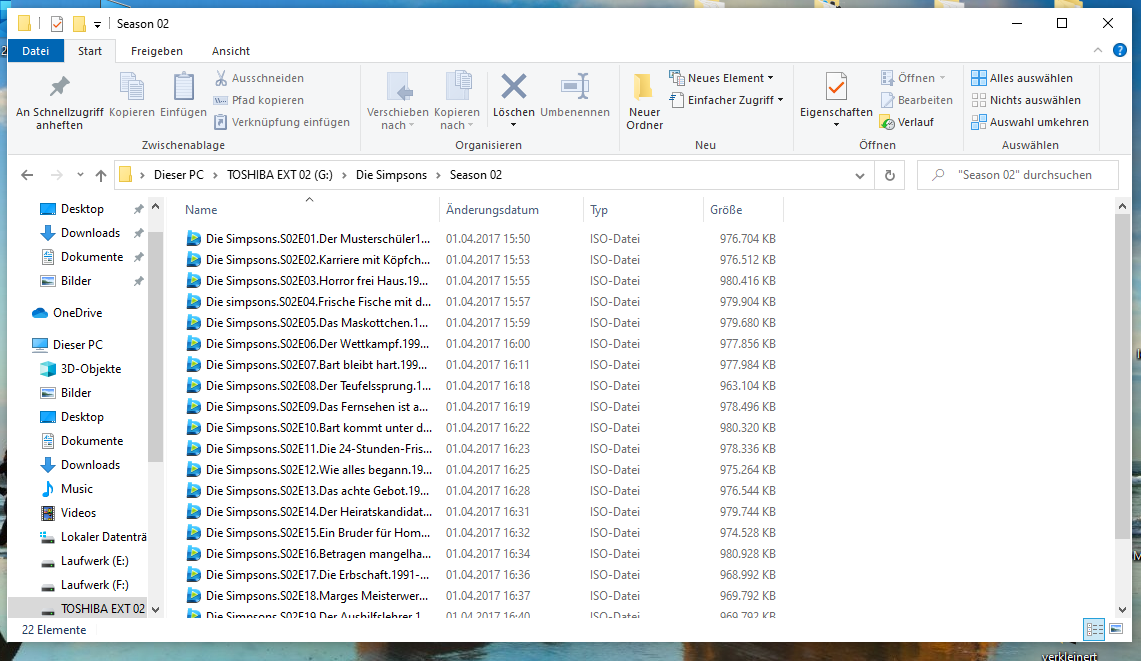
Task: Switch to the Ansicht tab
Action: tap(231, 51)
